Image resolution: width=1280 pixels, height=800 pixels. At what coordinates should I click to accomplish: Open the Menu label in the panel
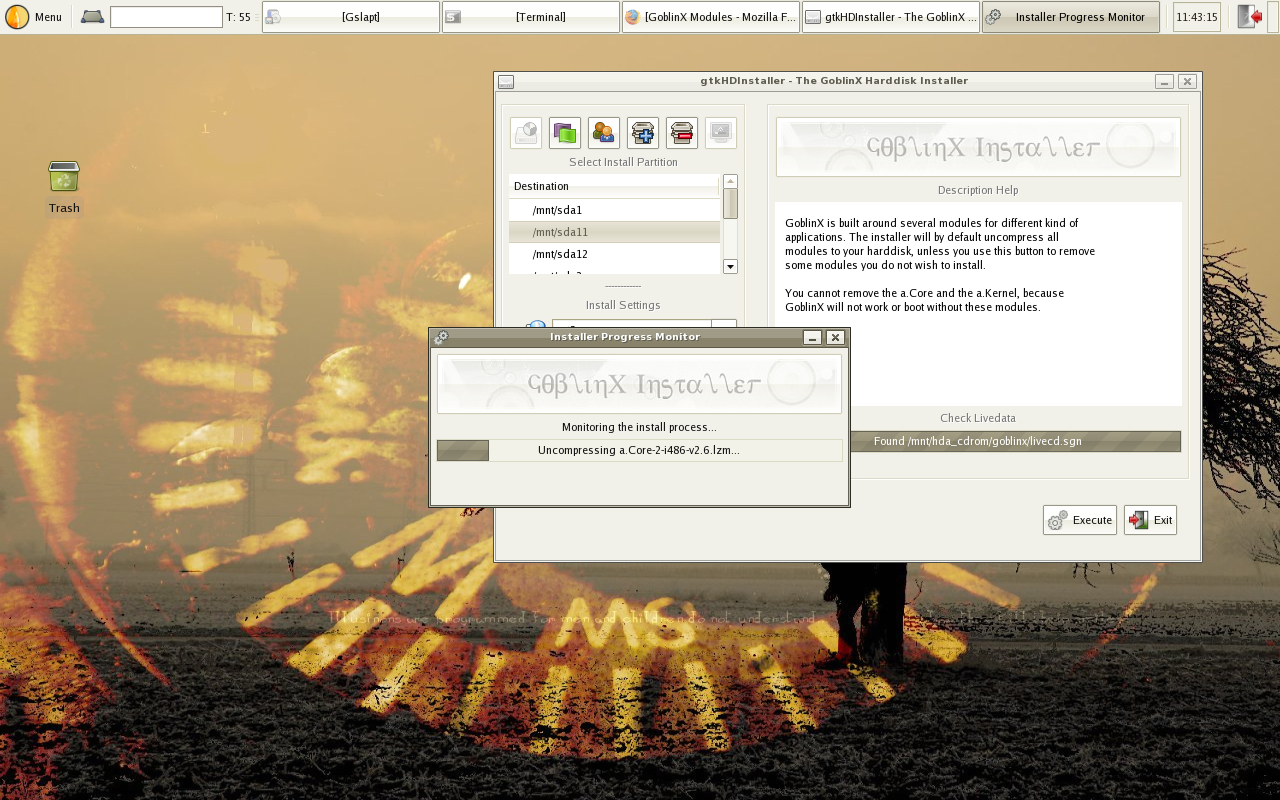pos(48,17)
